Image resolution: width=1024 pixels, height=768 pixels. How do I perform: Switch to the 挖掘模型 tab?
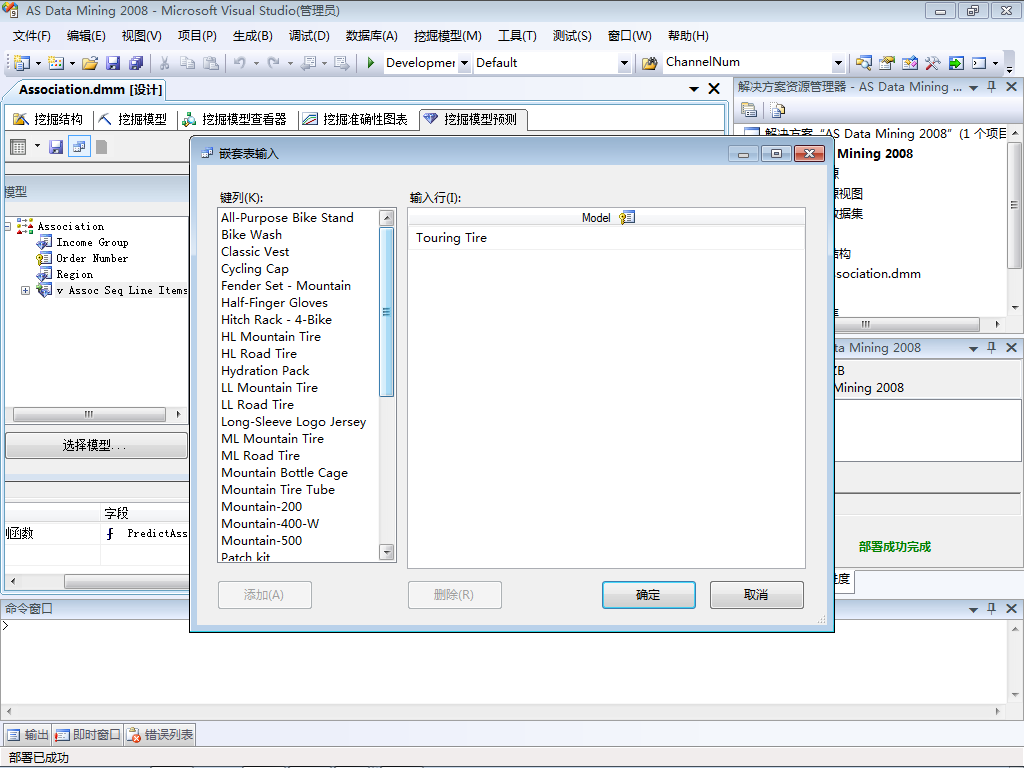[x=133, y=119]
